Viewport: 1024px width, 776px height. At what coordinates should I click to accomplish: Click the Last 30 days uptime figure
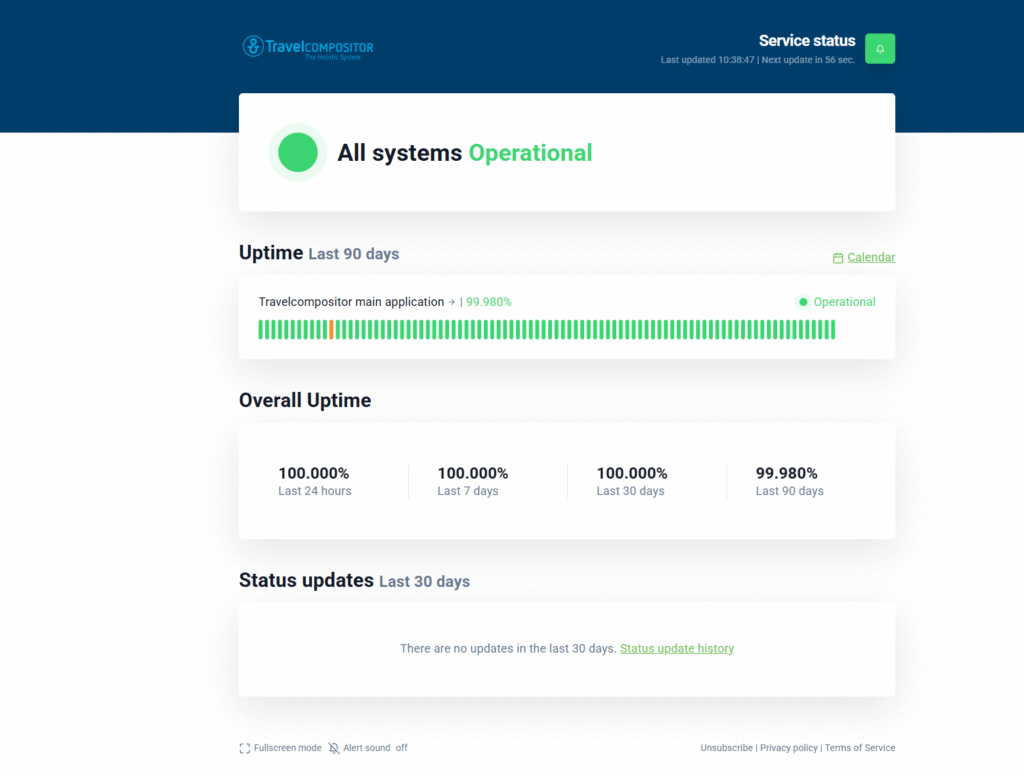tap(632, 474)
